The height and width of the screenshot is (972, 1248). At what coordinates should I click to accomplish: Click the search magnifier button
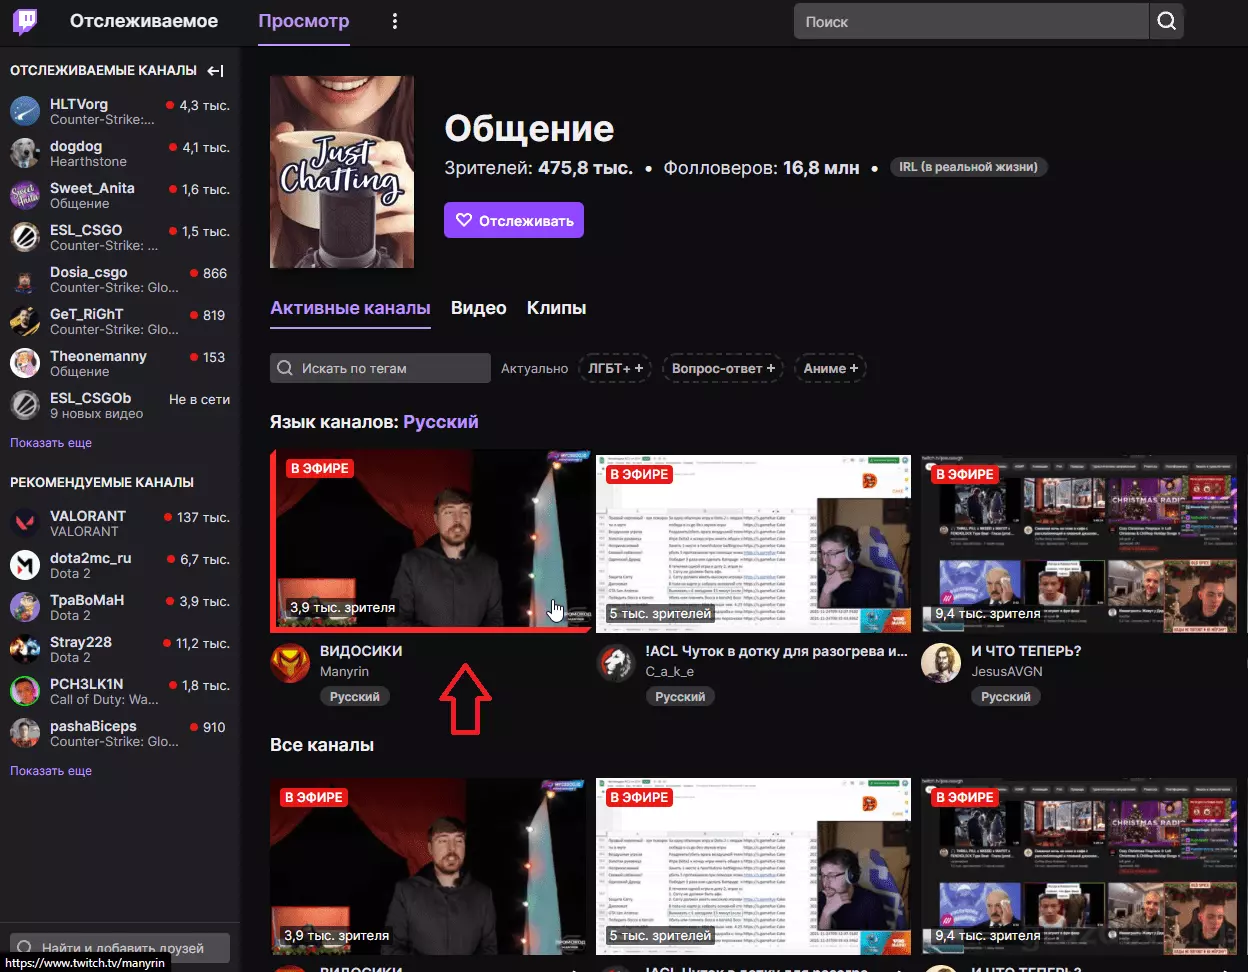click(1166, 21)
